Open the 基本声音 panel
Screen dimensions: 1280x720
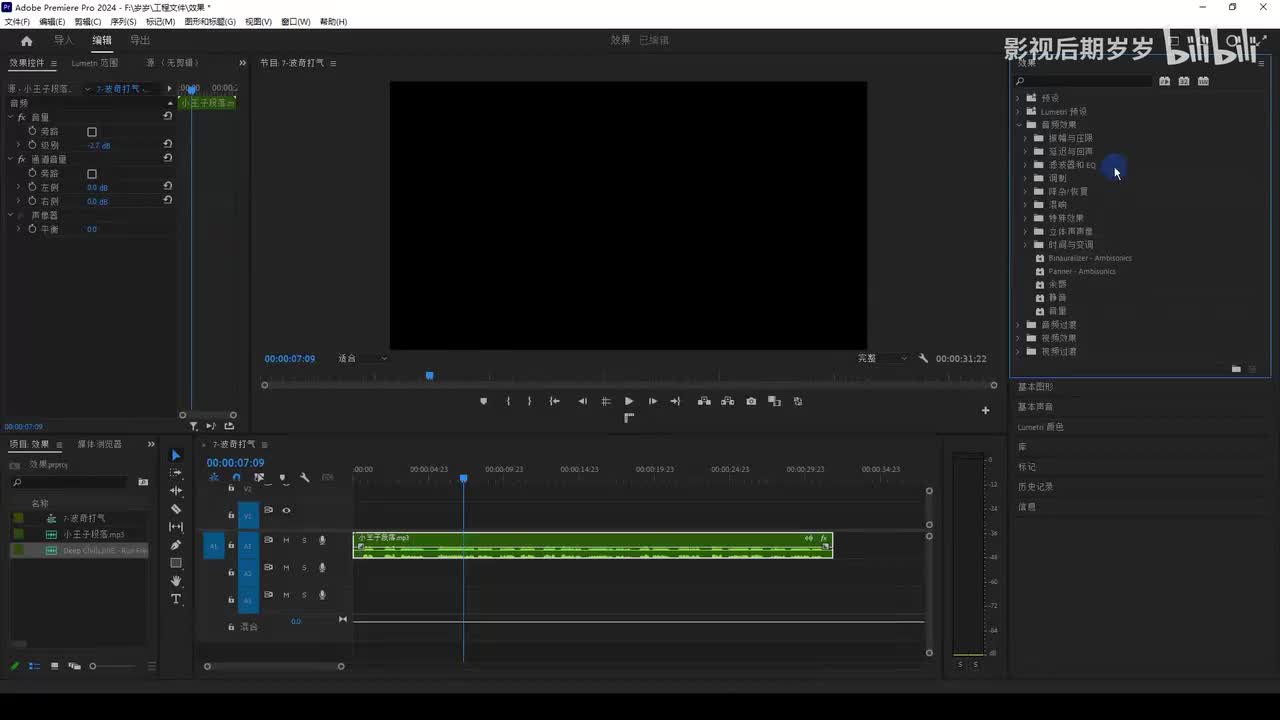[1035, 407]
